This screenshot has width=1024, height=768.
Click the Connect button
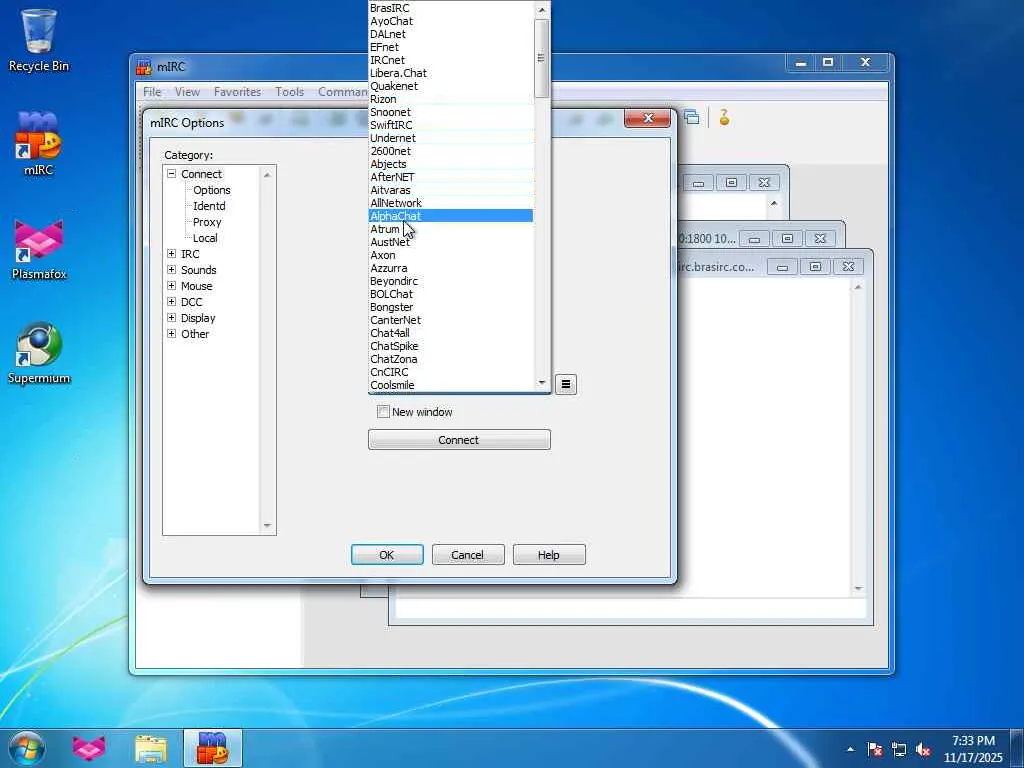coord(459,440)
